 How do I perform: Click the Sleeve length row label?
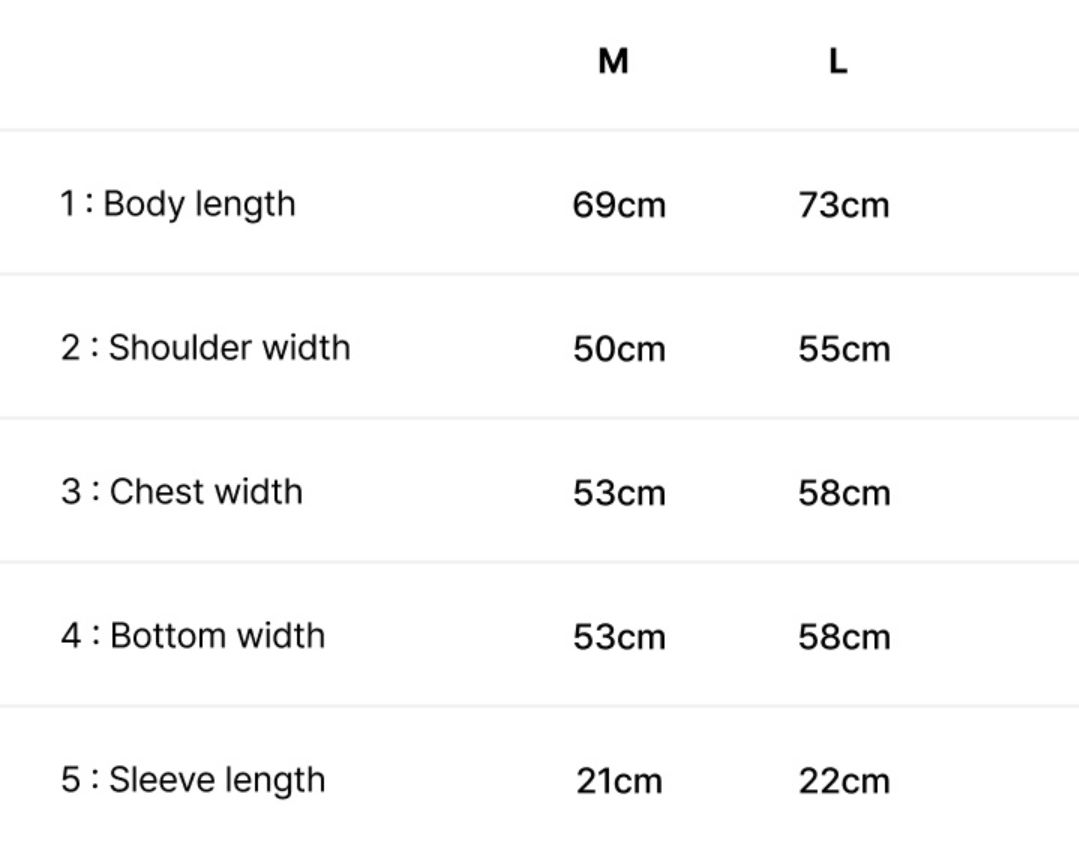point(217,780)
